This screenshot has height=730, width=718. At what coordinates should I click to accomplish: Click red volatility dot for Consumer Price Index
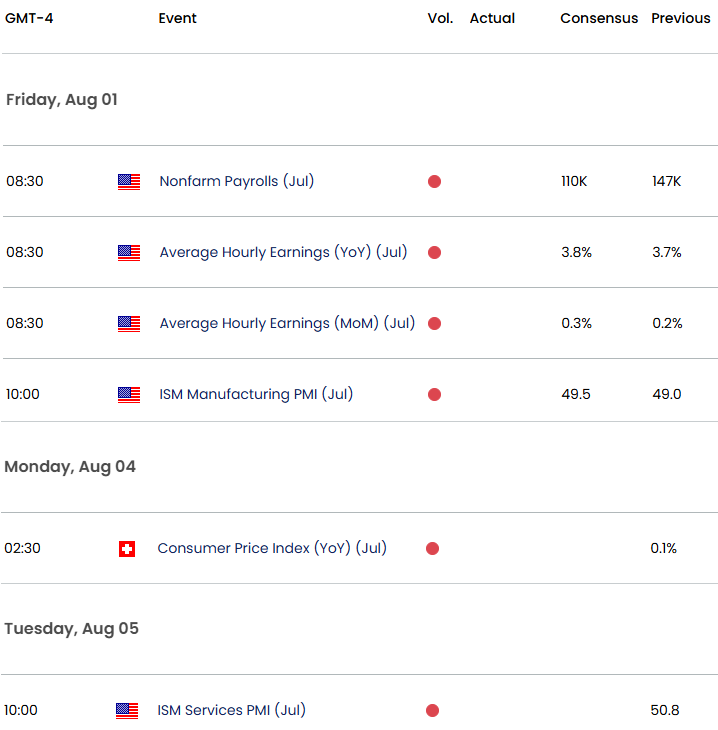point(432,549)
